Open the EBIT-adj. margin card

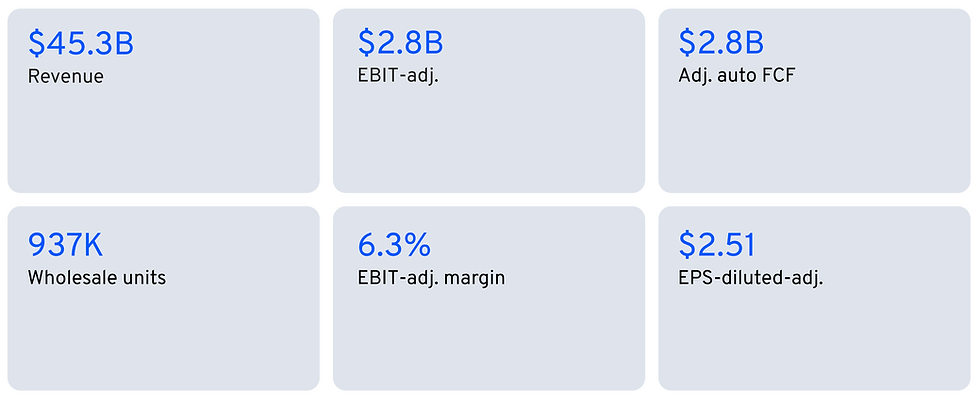pyautogui.click(x=489, y=298)
